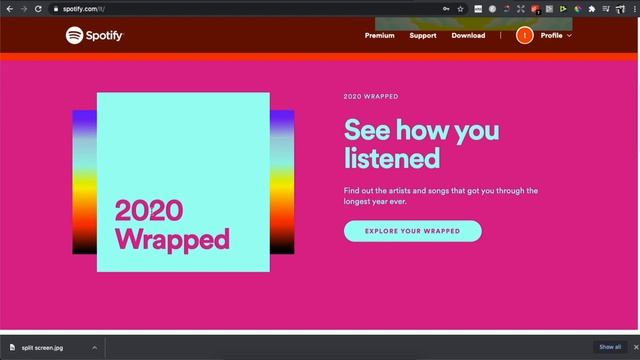The height and width of the screenshot is (360, 640).
Task: Click the Spotify logo
Action: click(x=94, y=35)
